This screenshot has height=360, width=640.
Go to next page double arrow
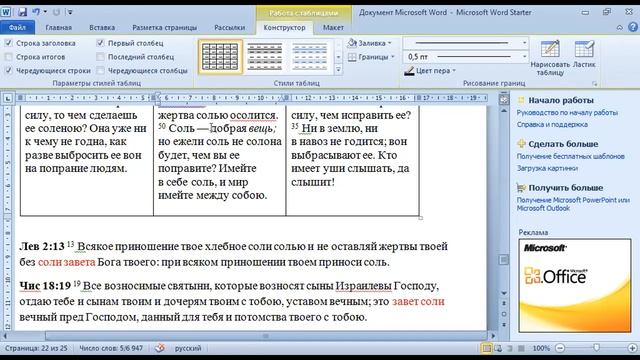(504, 324)
